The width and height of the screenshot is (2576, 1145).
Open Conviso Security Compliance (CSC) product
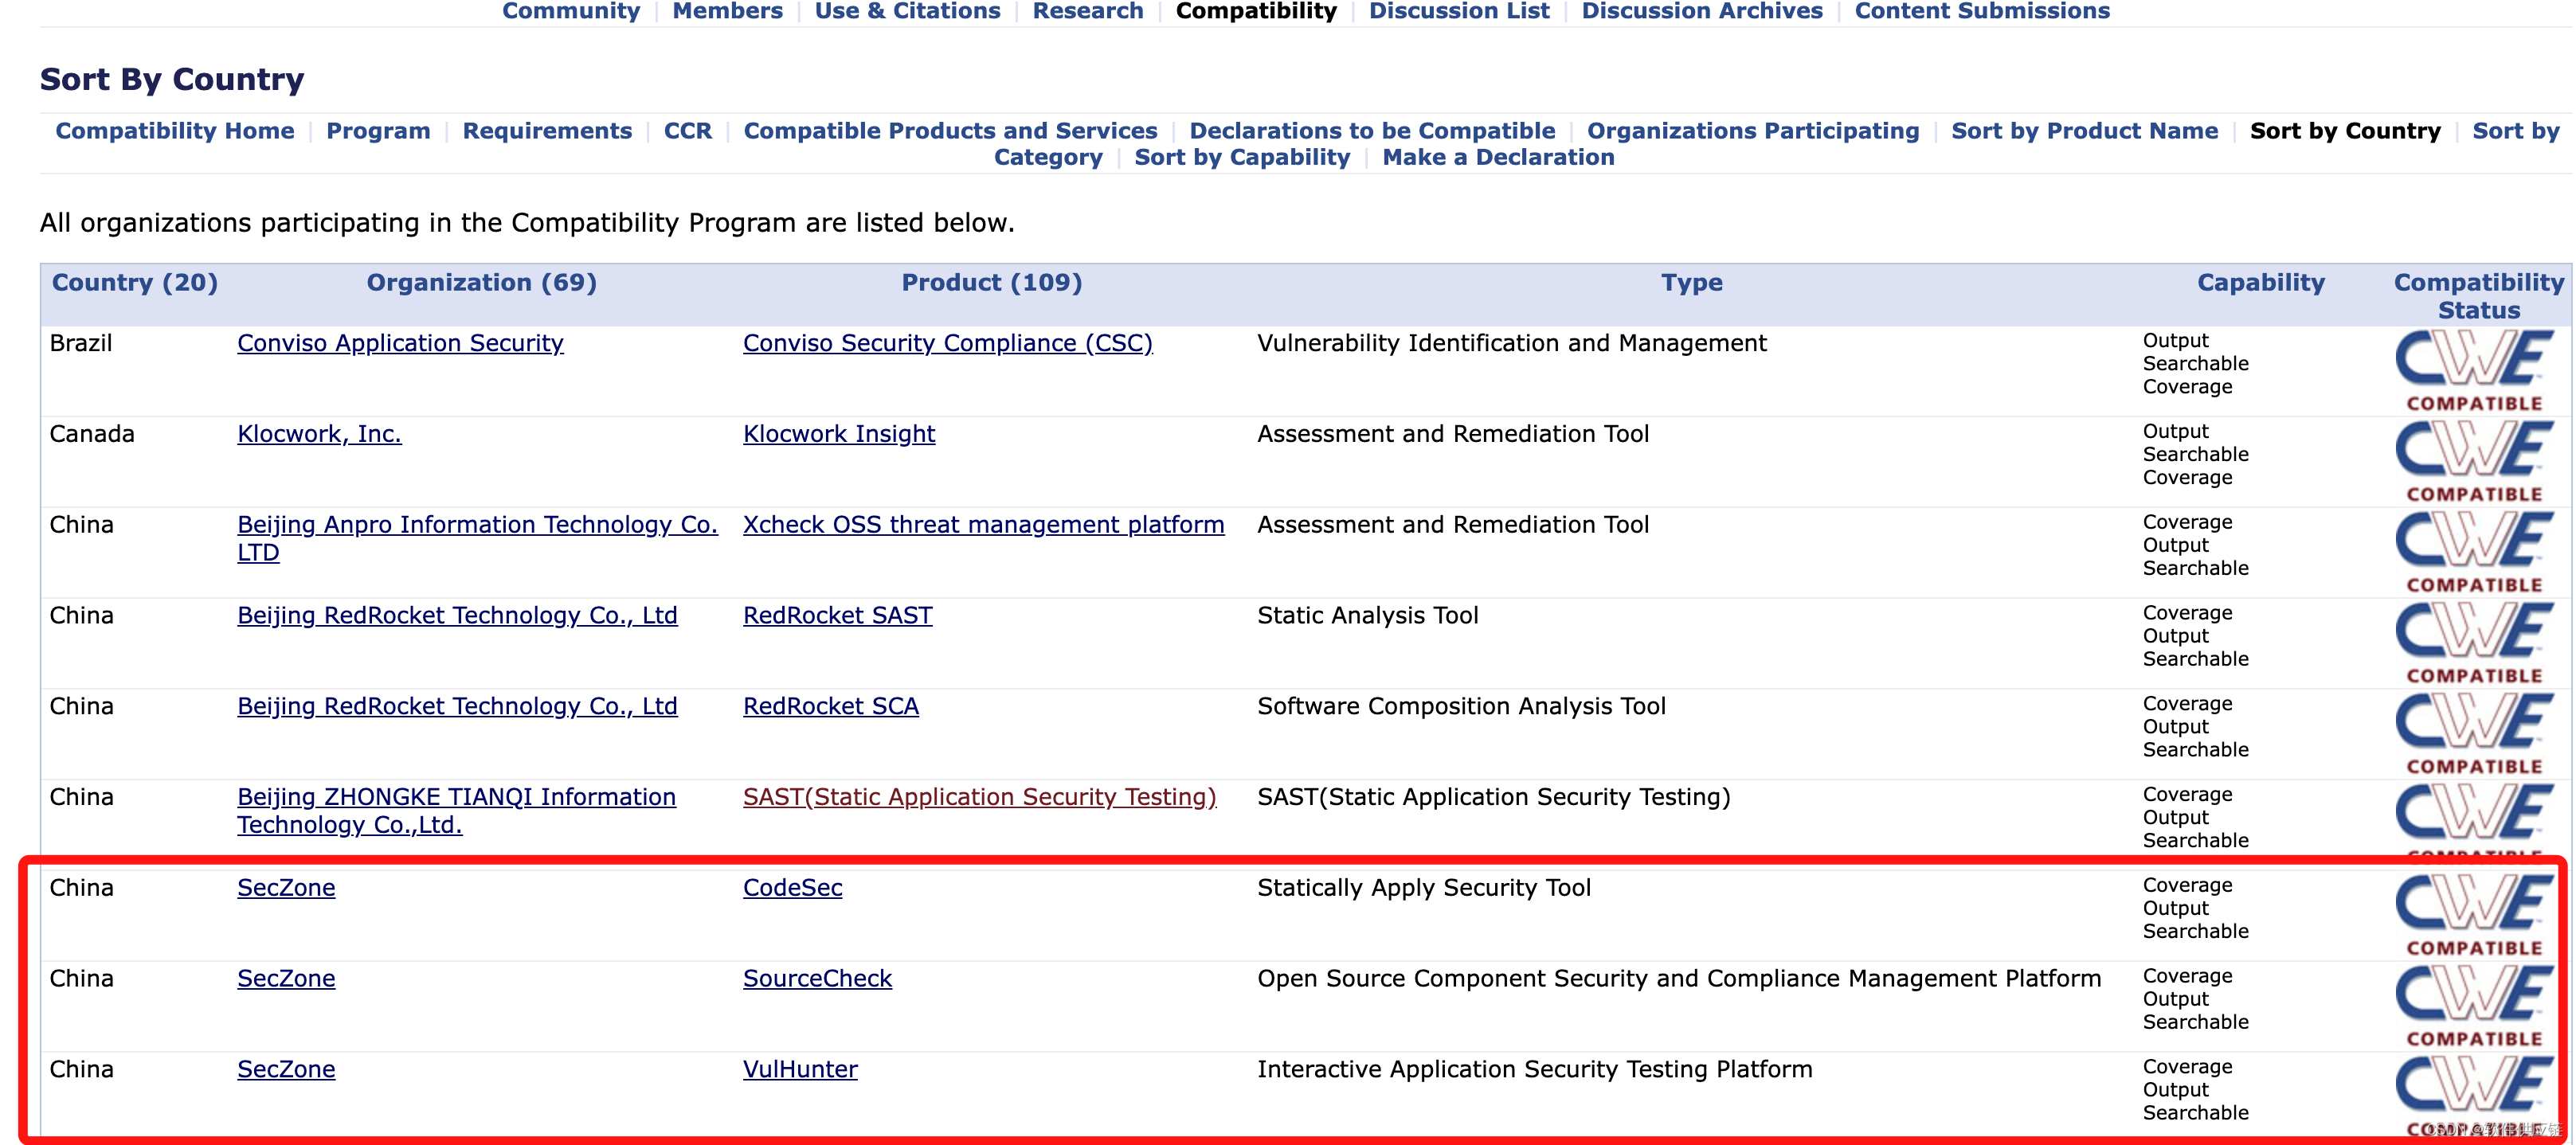point(948,343)
